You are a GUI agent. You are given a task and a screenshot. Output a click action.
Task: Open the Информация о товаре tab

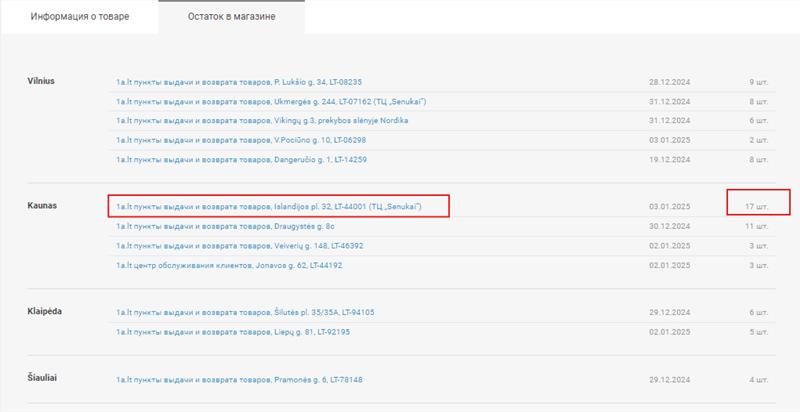80,16
